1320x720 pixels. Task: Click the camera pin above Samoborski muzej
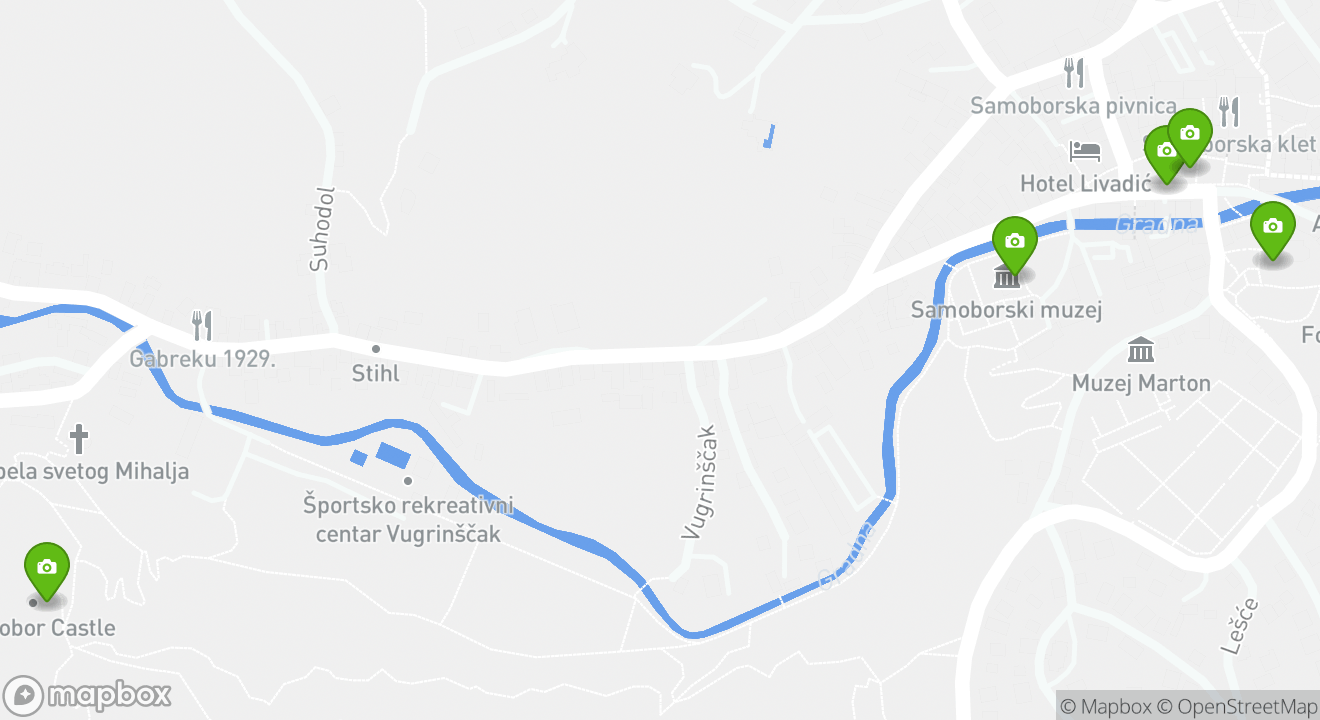1014,244
